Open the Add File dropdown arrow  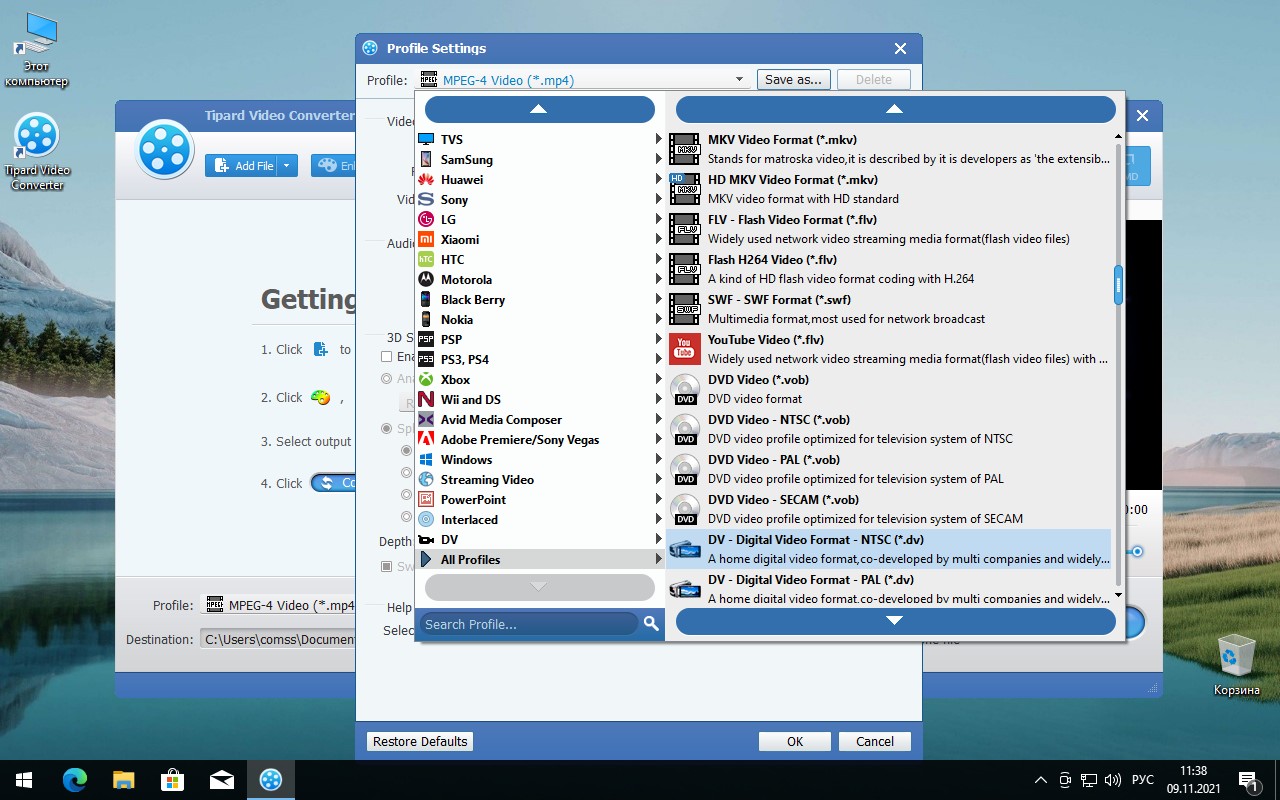point(287,166)
